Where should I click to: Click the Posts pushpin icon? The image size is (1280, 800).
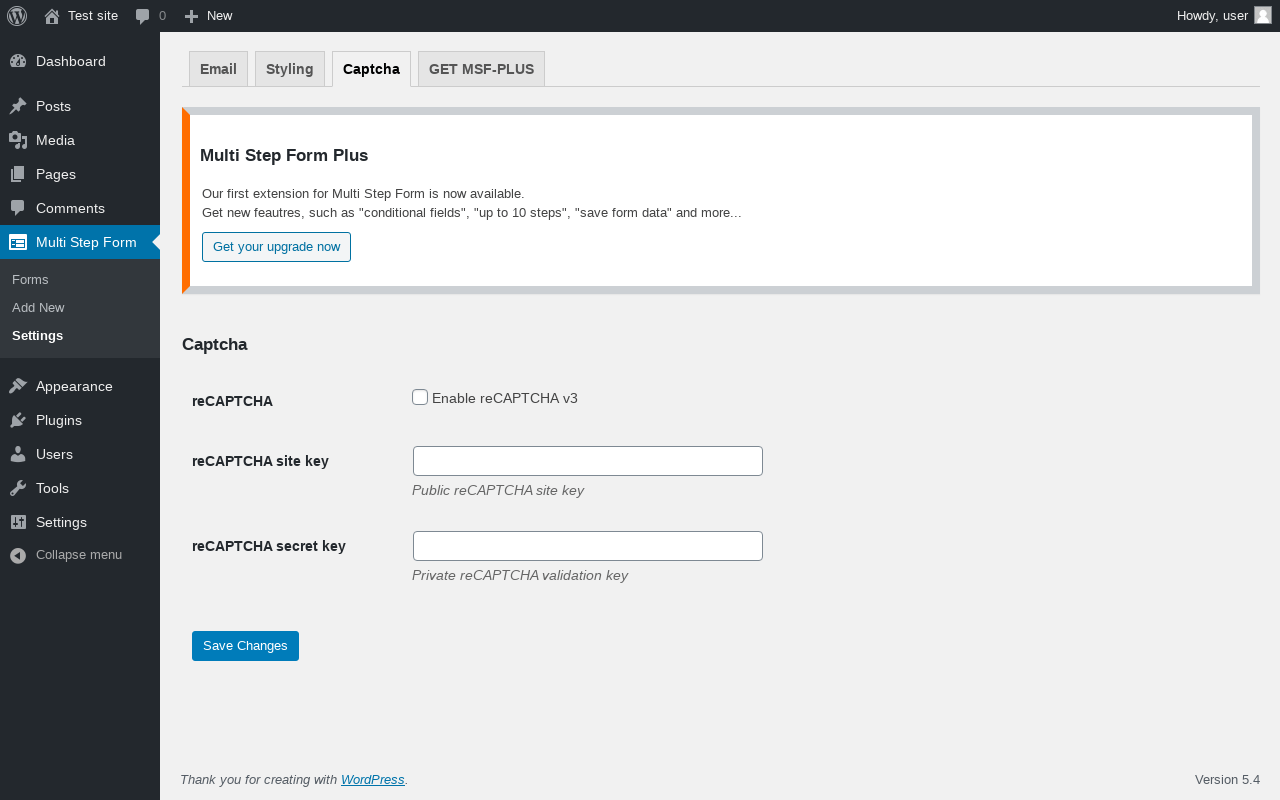point(18,106)
